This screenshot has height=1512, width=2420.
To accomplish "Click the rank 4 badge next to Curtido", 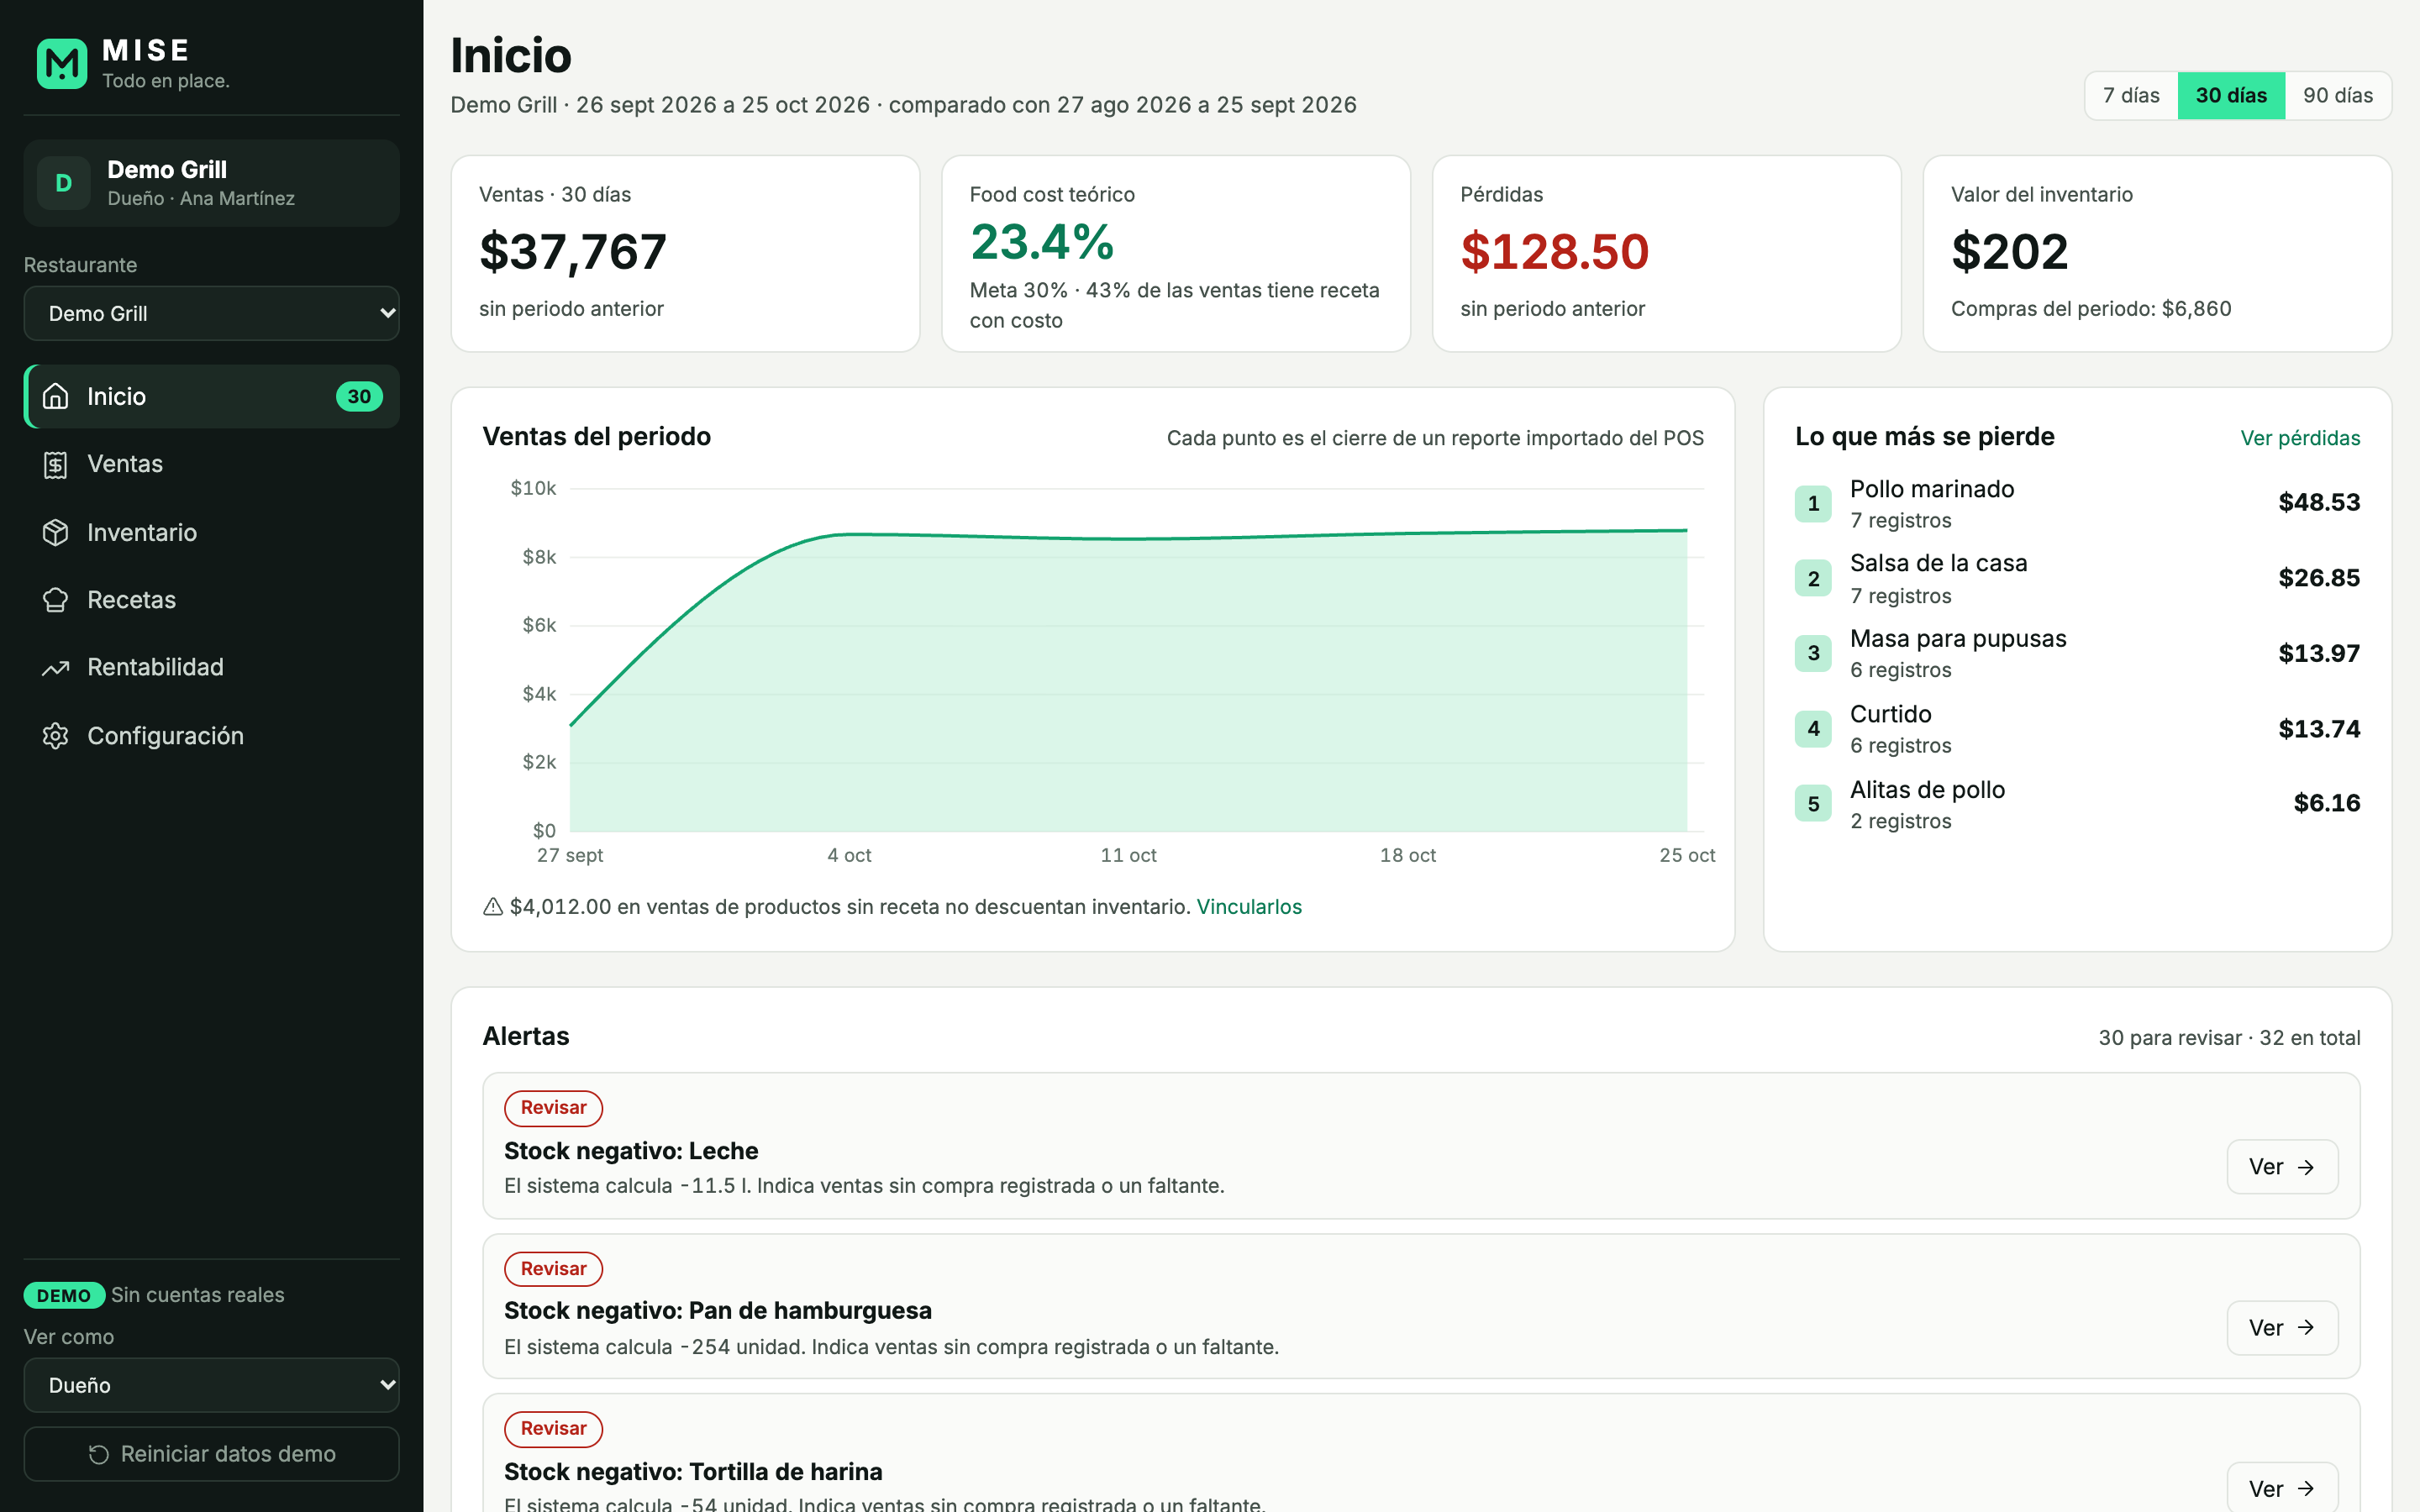I will point(1813,729).
